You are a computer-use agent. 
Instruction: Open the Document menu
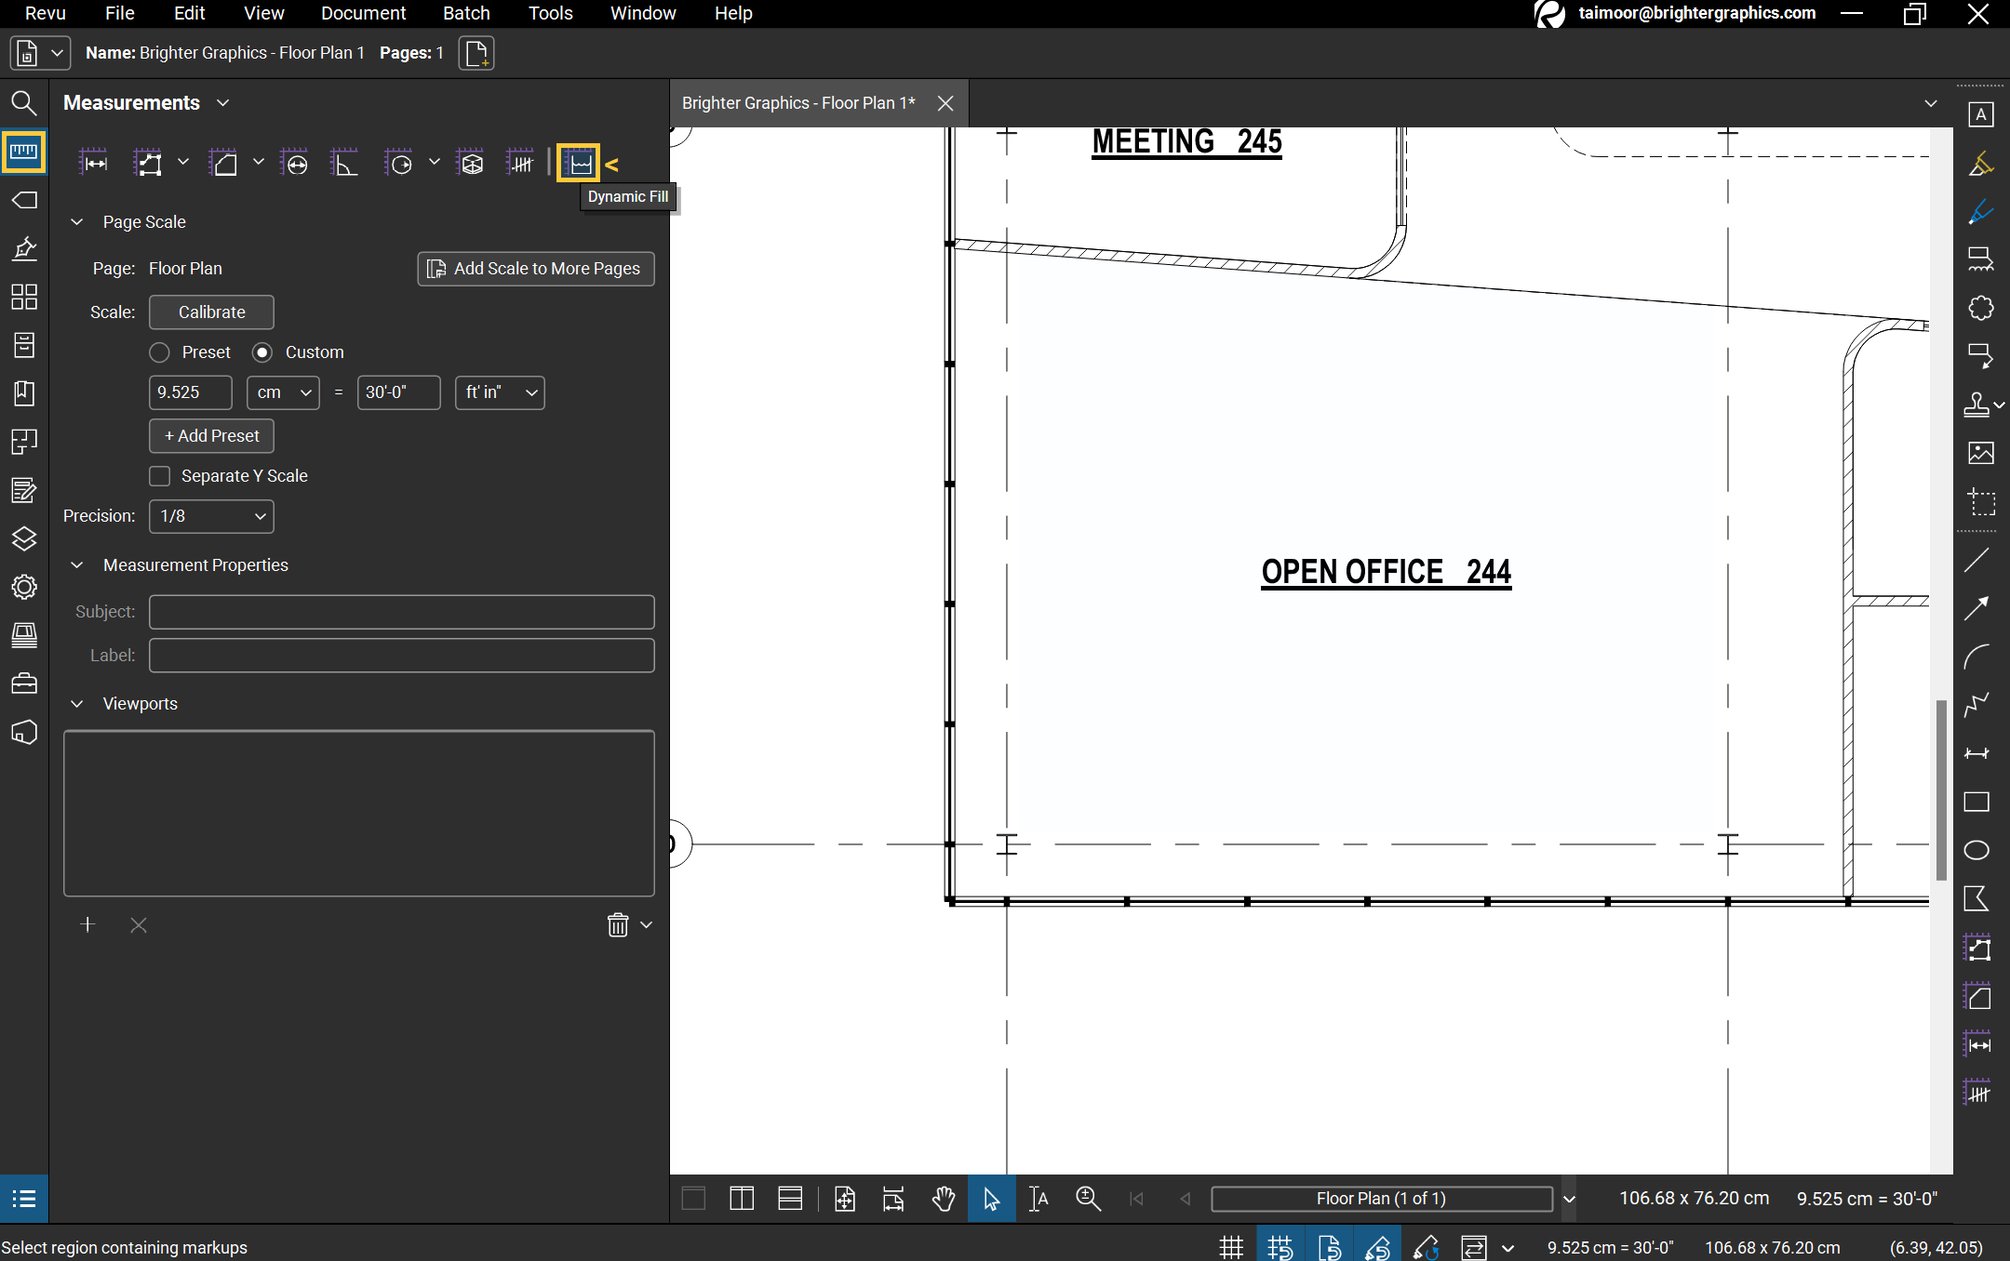click(362, 13)
